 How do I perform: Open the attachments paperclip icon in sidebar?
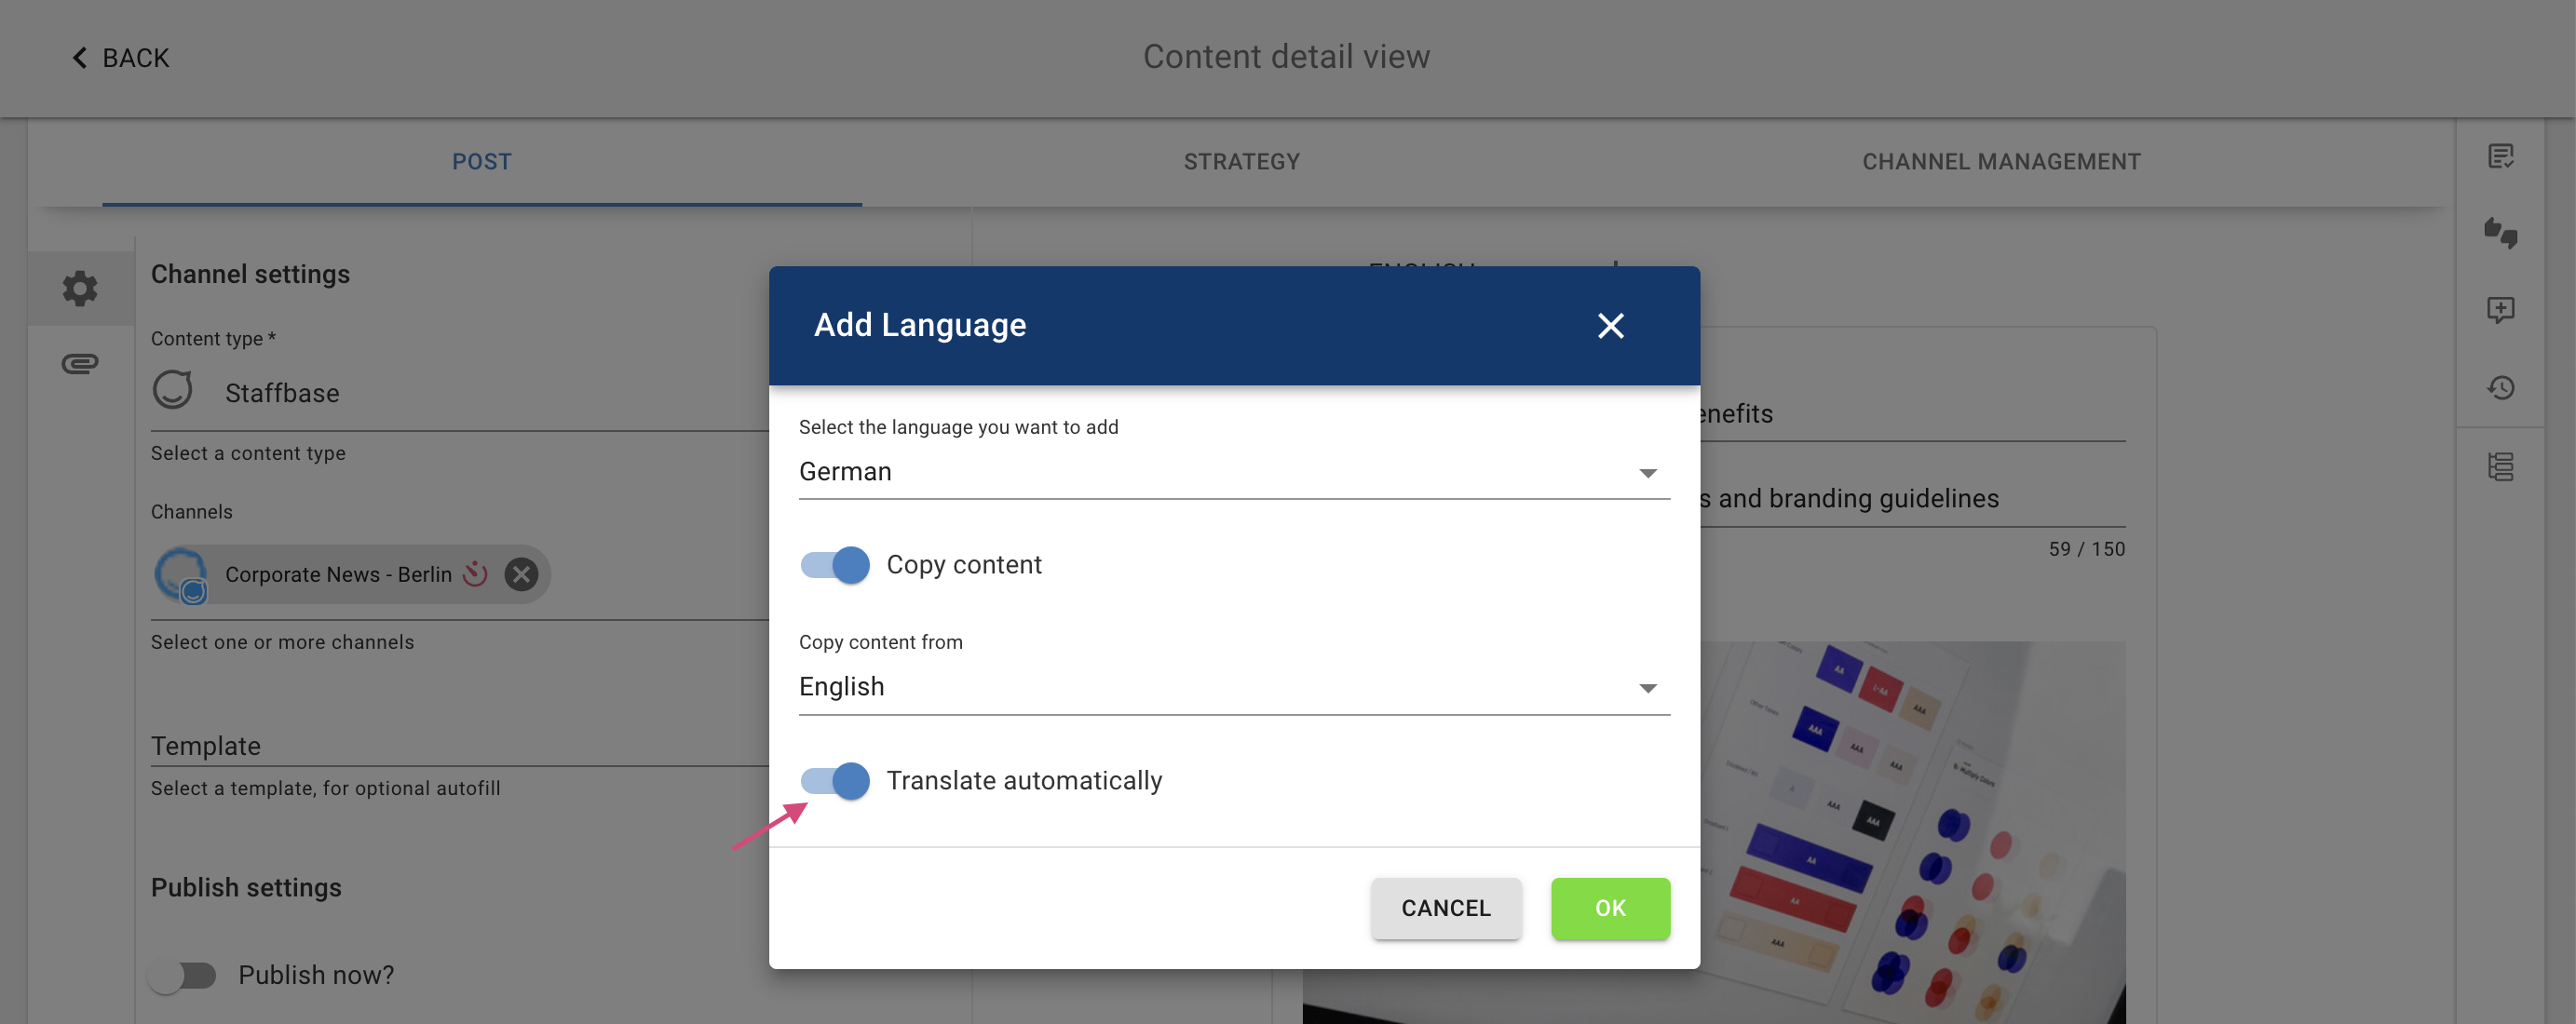click(x=80, y=364)
